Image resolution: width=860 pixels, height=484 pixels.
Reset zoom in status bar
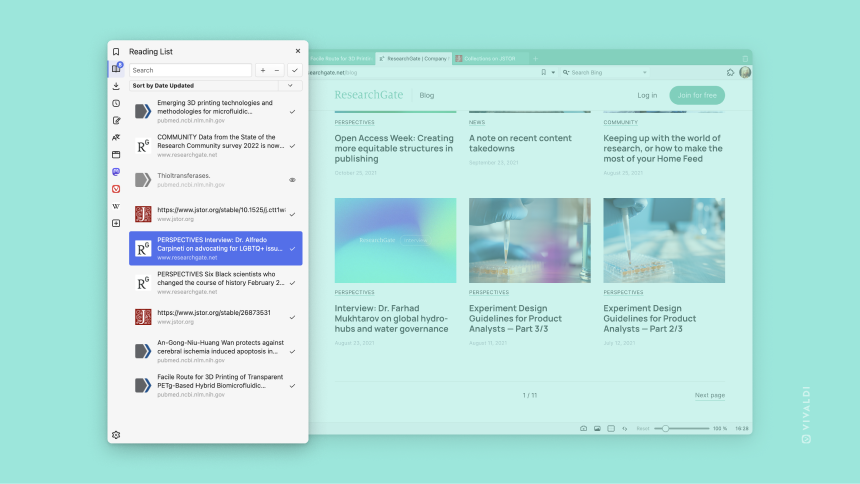[643, 429]
